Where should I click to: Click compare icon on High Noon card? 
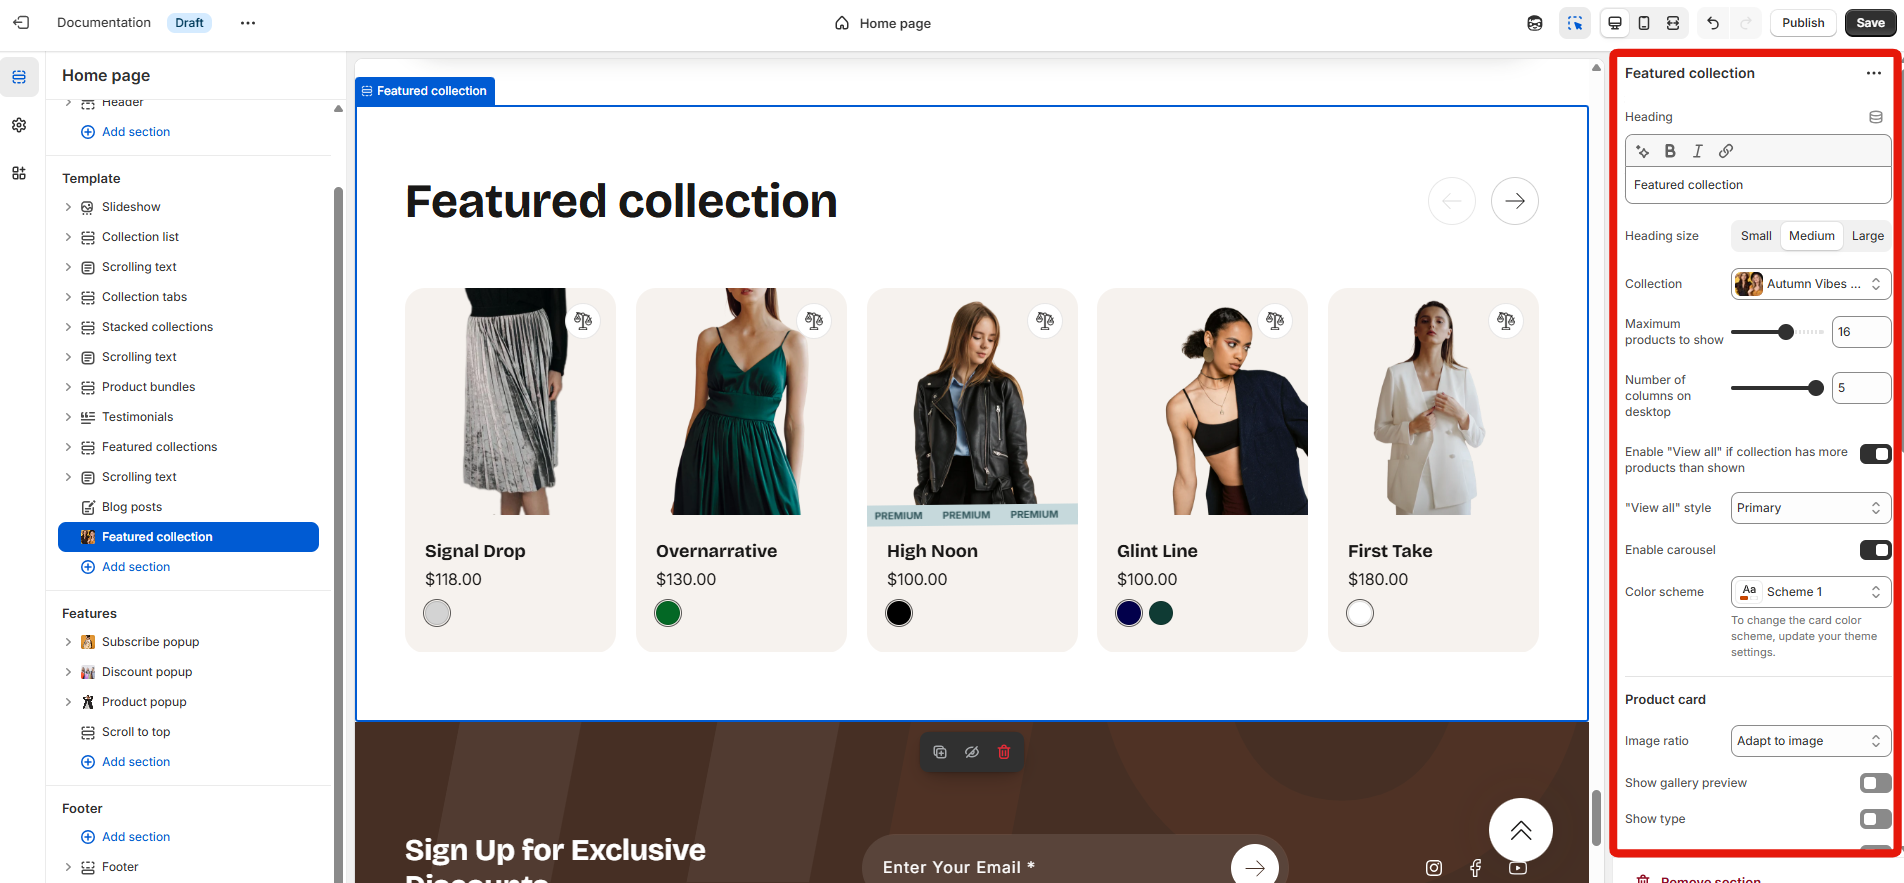click(1045, 321)
